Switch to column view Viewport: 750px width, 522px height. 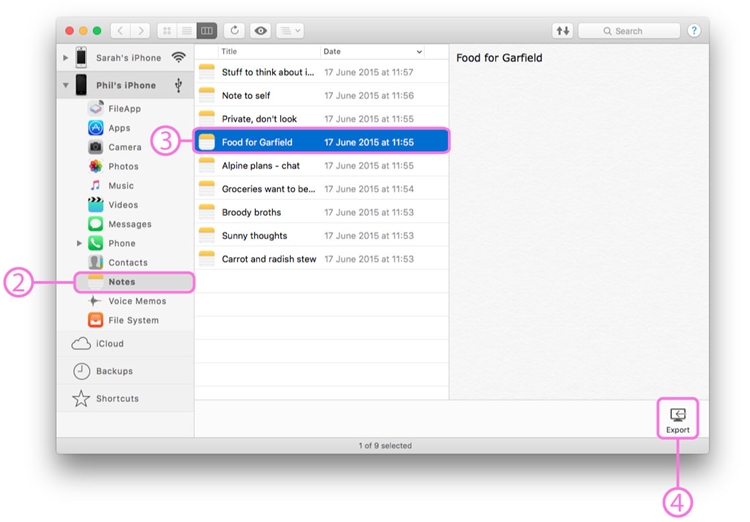coord(207,31)
